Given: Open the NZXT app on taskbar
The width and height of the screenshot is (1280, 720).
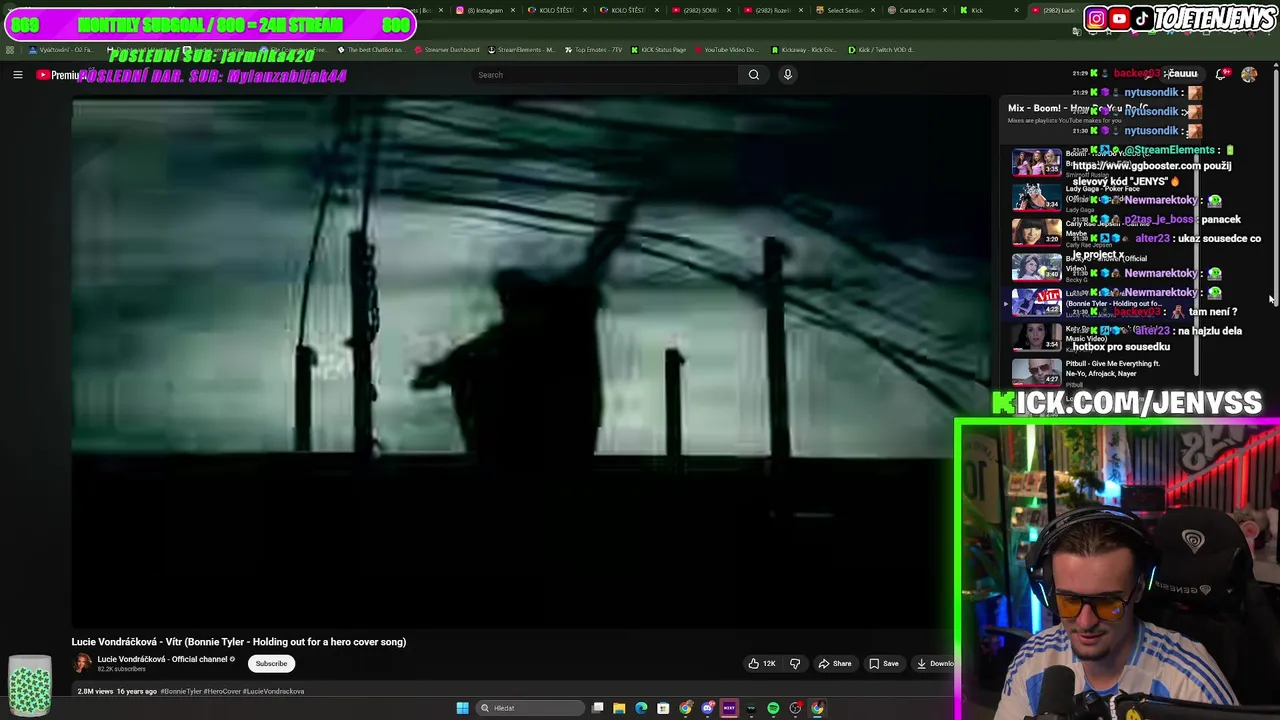Looking at the screenshot, I should [x=729, y=708].
